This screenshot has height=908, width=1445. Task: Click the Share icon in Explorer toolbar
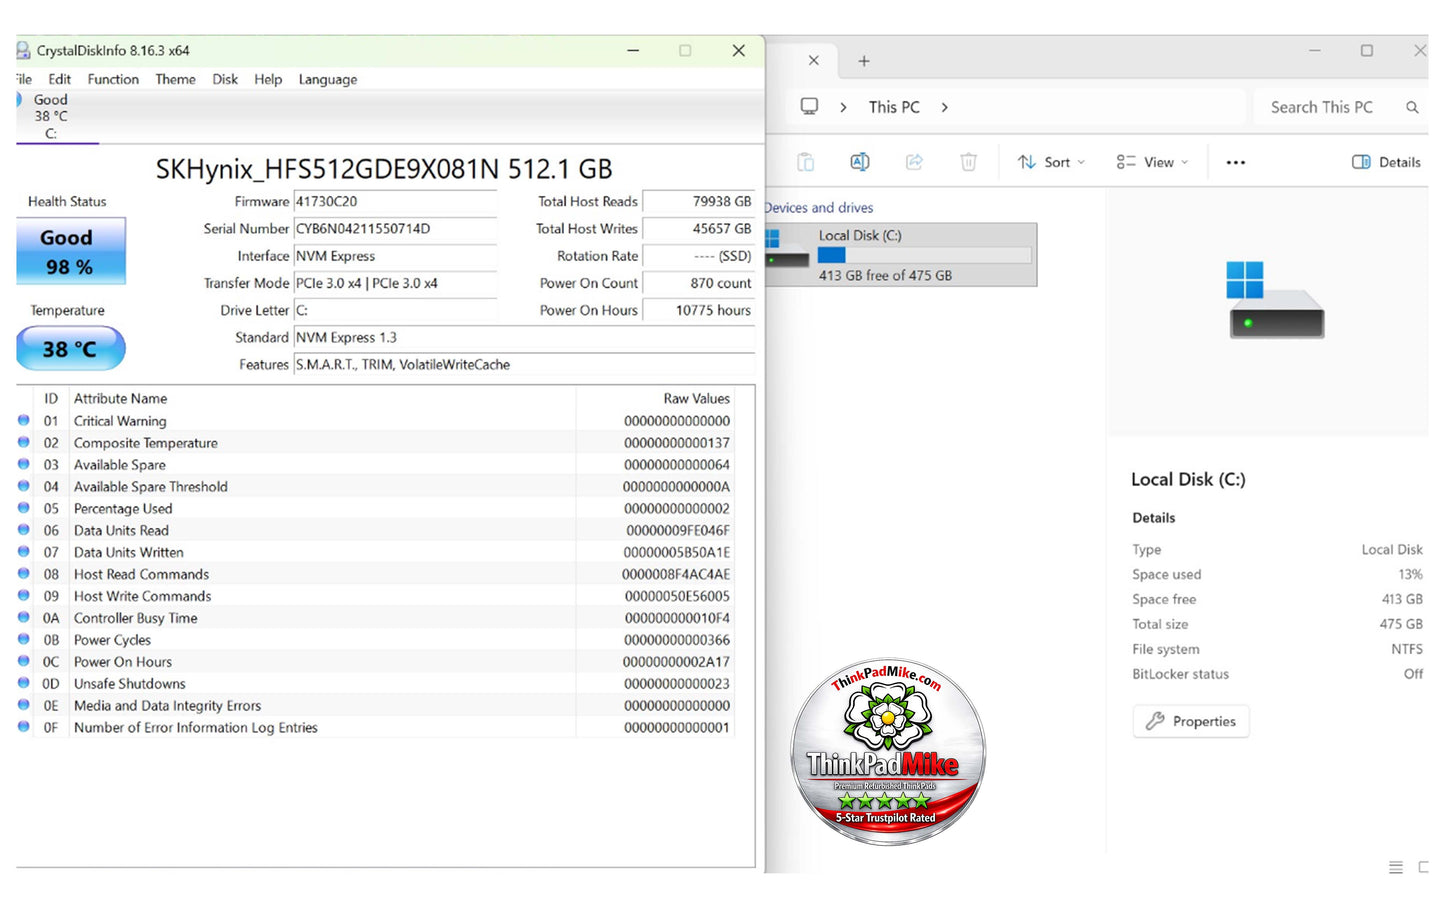[914, 162]
